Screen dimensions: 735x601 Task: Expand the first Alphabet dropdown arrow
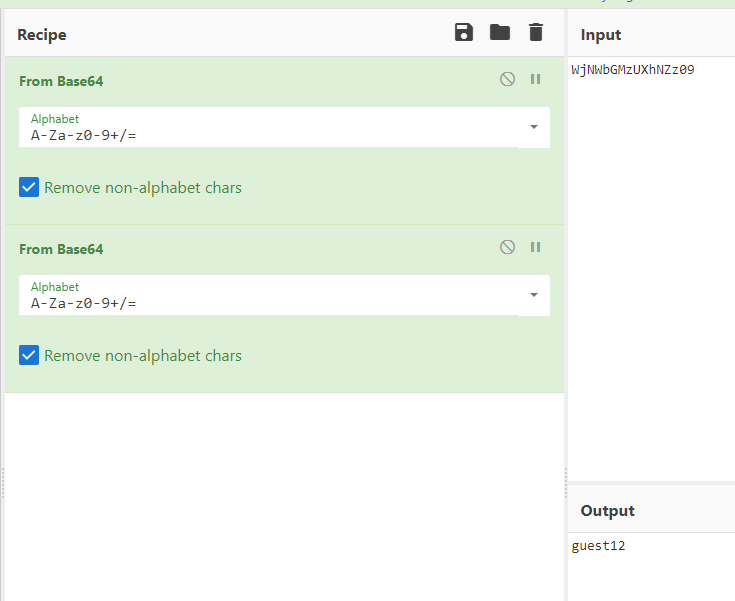pos(533,127)
